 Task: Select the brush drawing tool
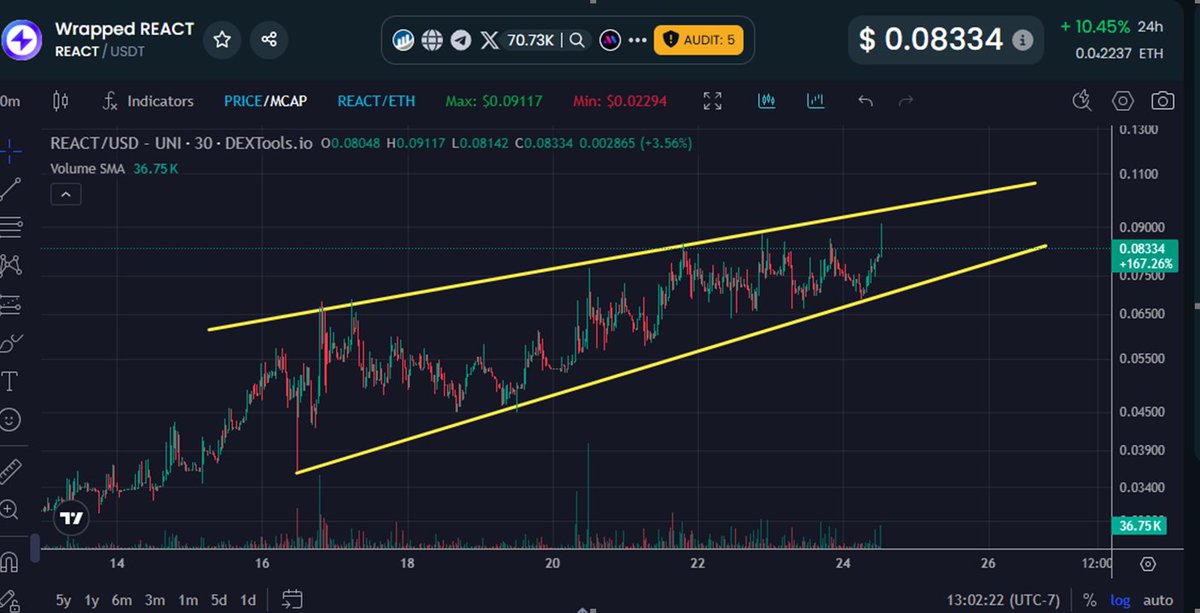[11, 343]
